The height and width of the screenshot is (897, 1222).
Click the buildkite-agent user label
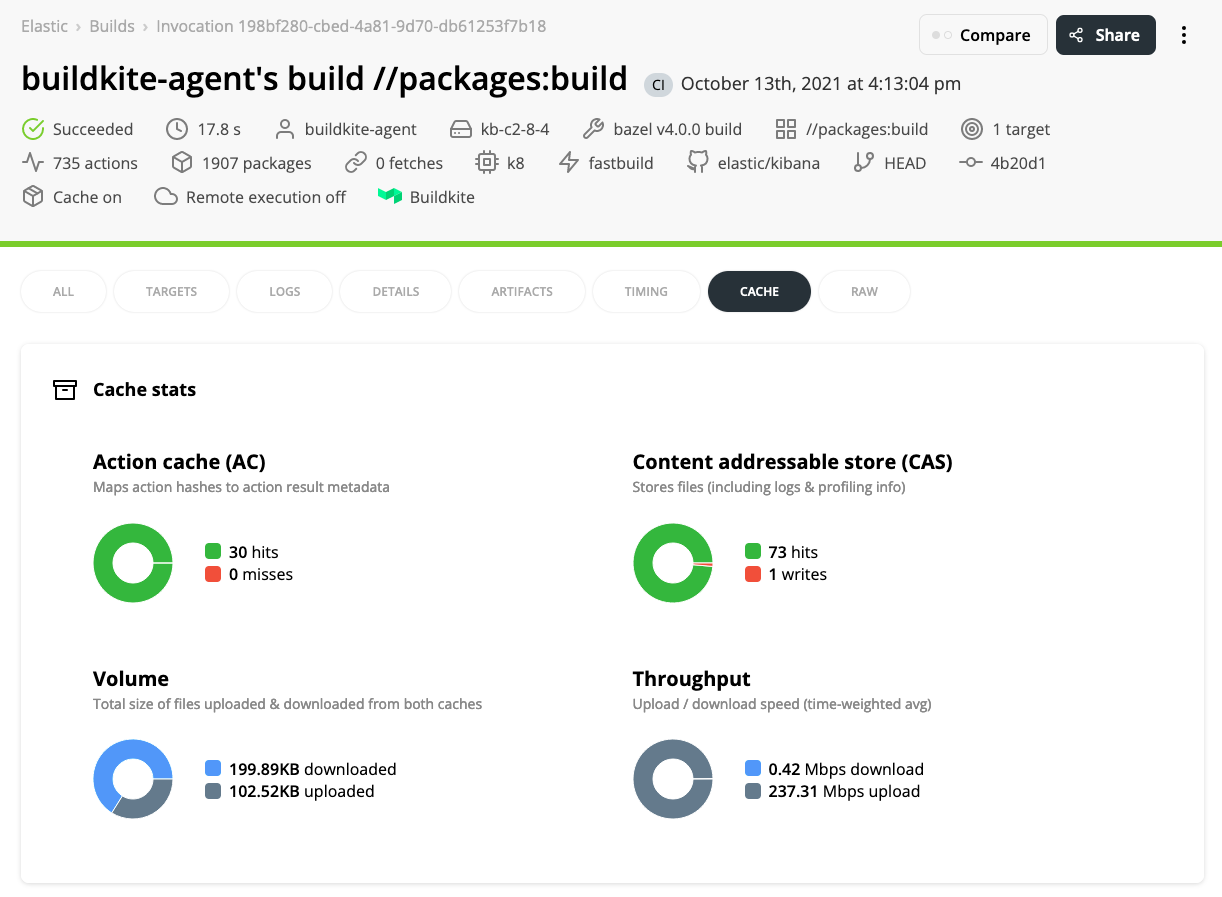click(361, 129)
